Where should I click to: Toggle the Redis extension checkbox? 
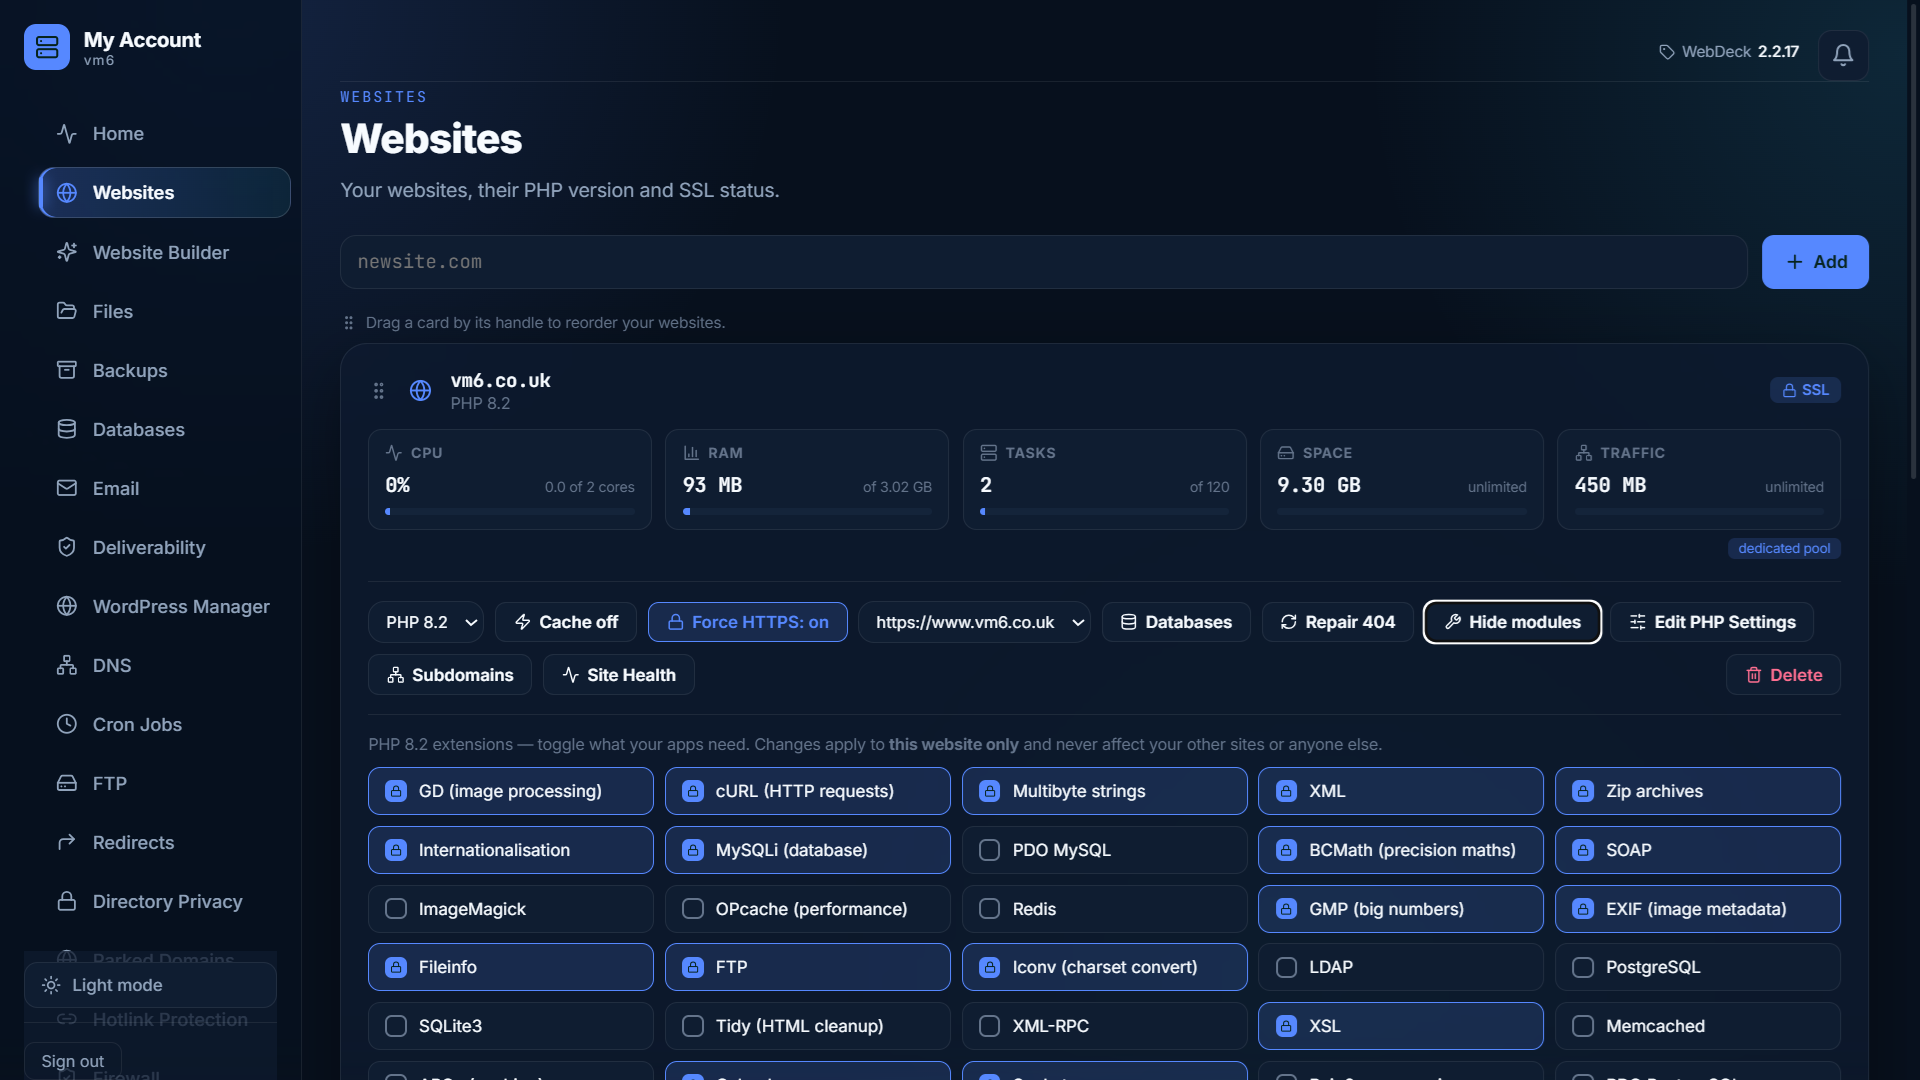click(x=989, y=909)
